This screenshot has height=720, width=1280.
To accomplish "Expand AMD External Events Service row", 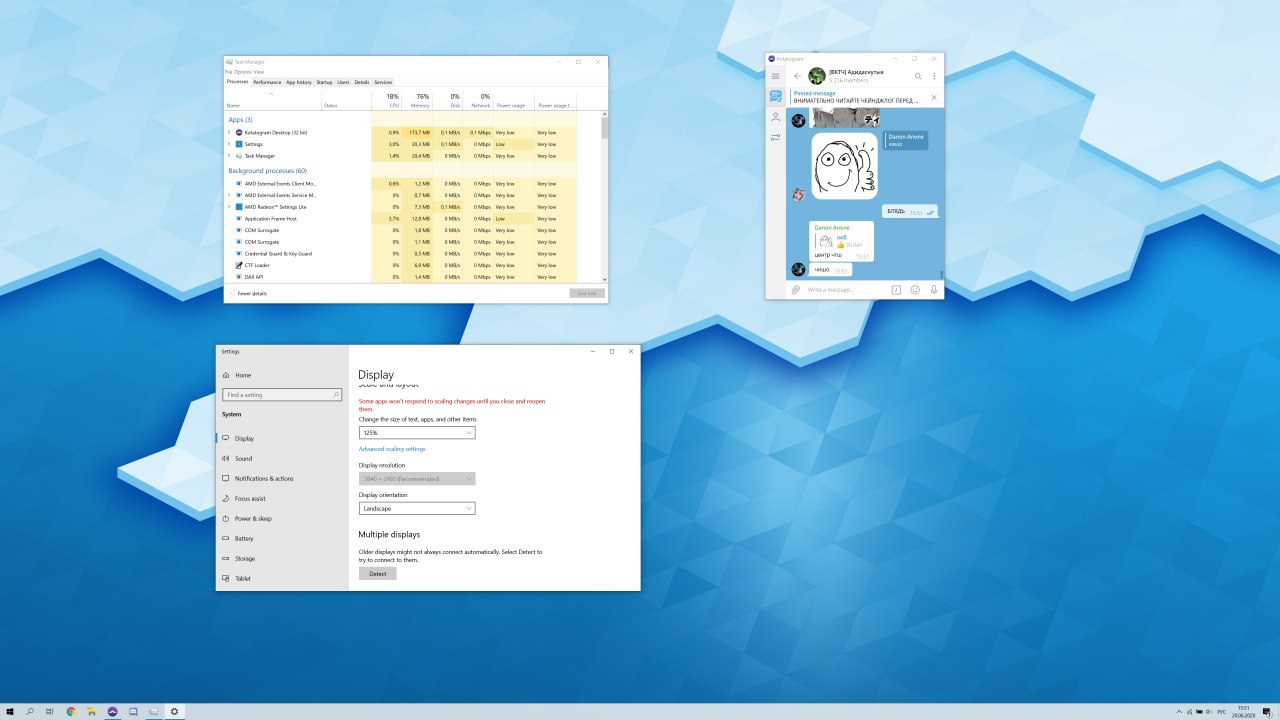I will 228,195.
